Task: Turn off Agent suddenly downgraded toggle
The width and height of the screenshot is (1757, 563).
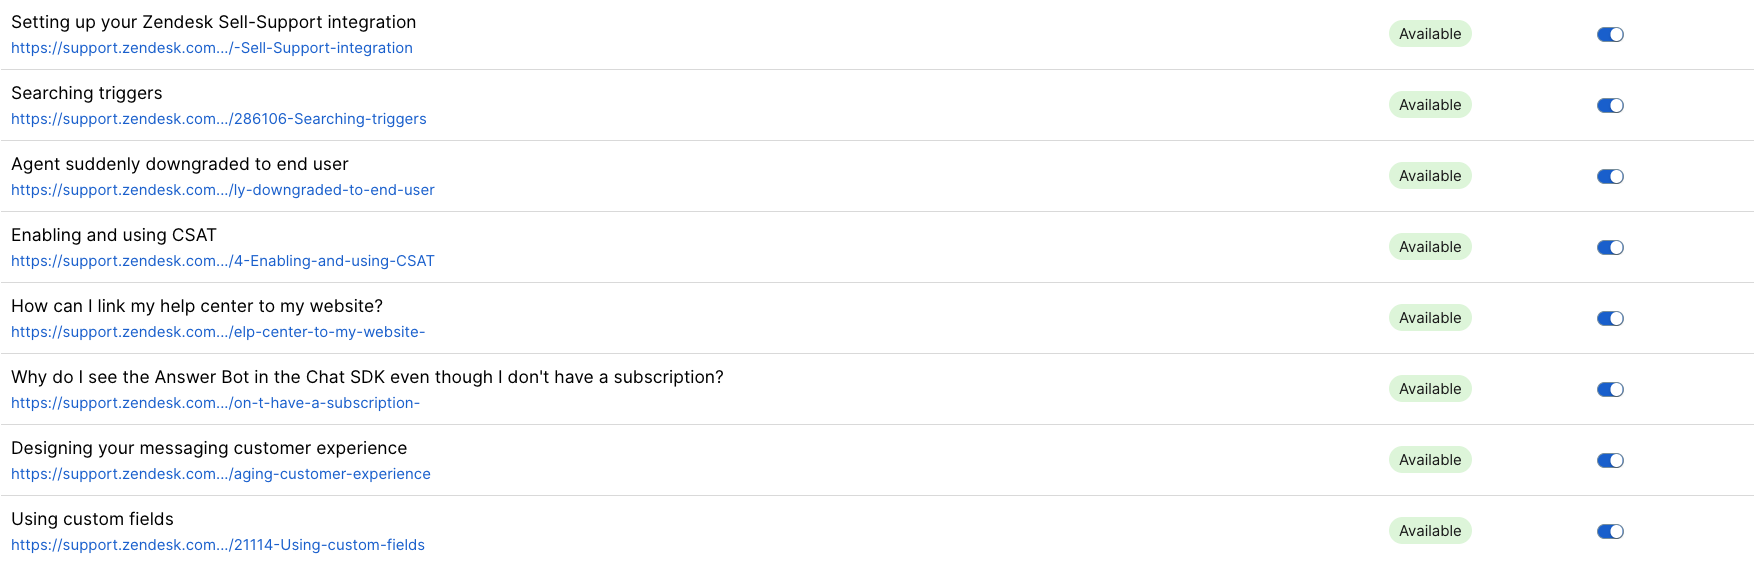Action: point(1610,177)
